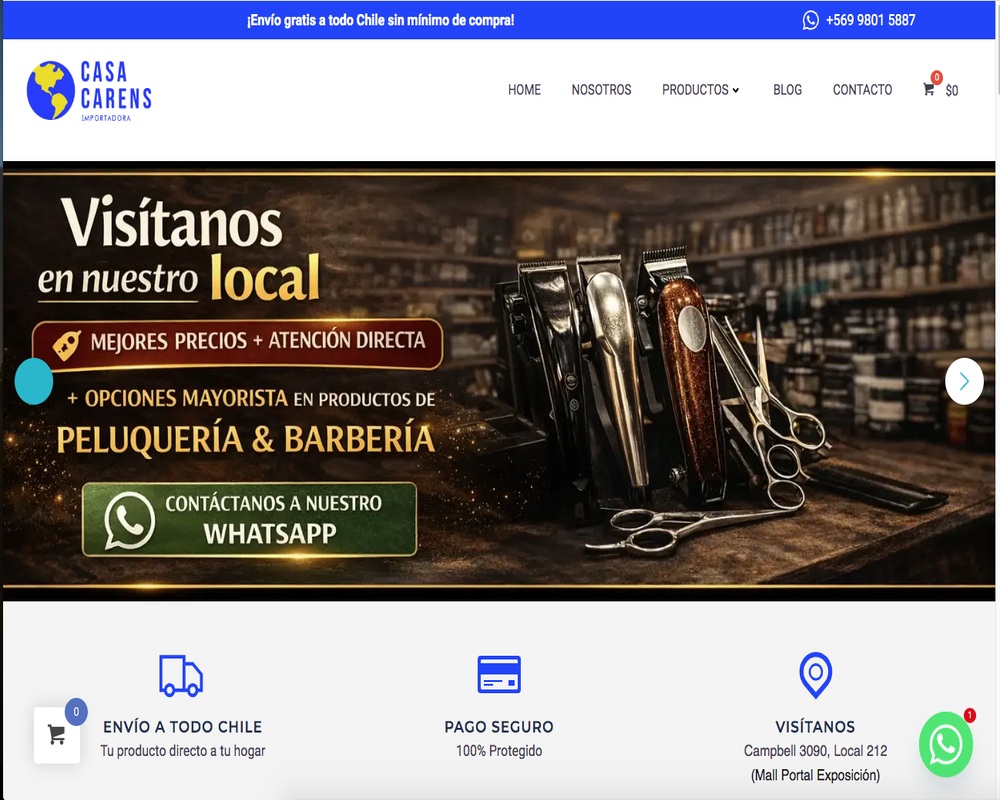Viewport: 1000px width, 800px height.
Task: Click the Opciones Mayorista en productos de text
Action: point(251,399)
